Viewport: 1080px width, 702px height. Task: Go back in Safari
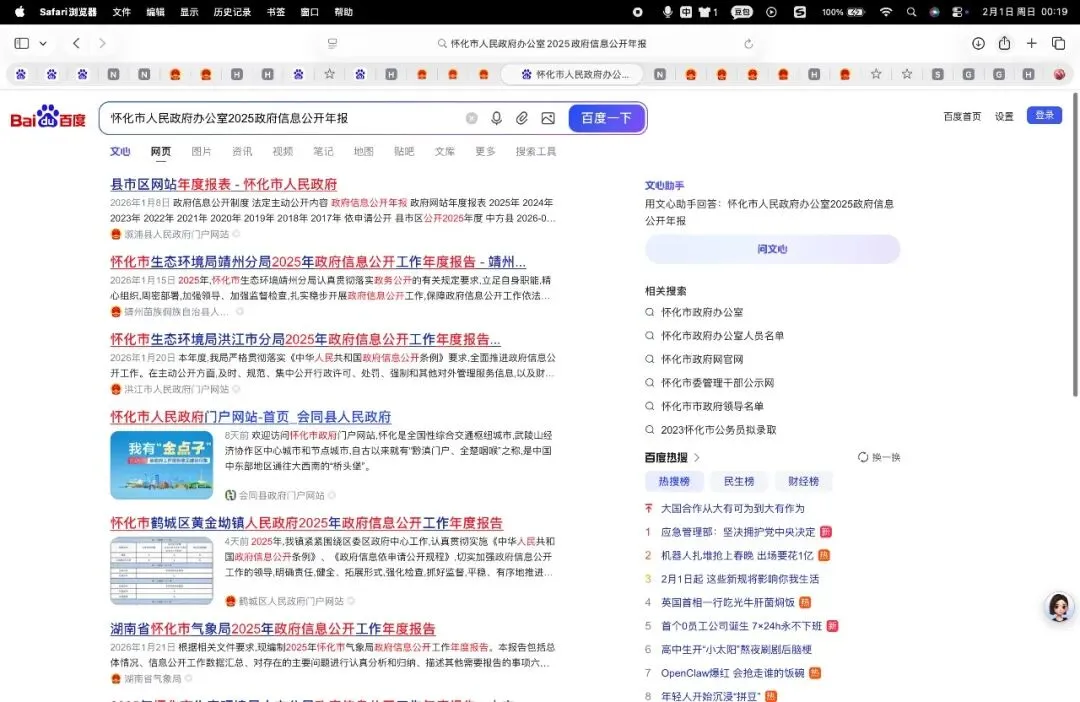pos(76,43)
